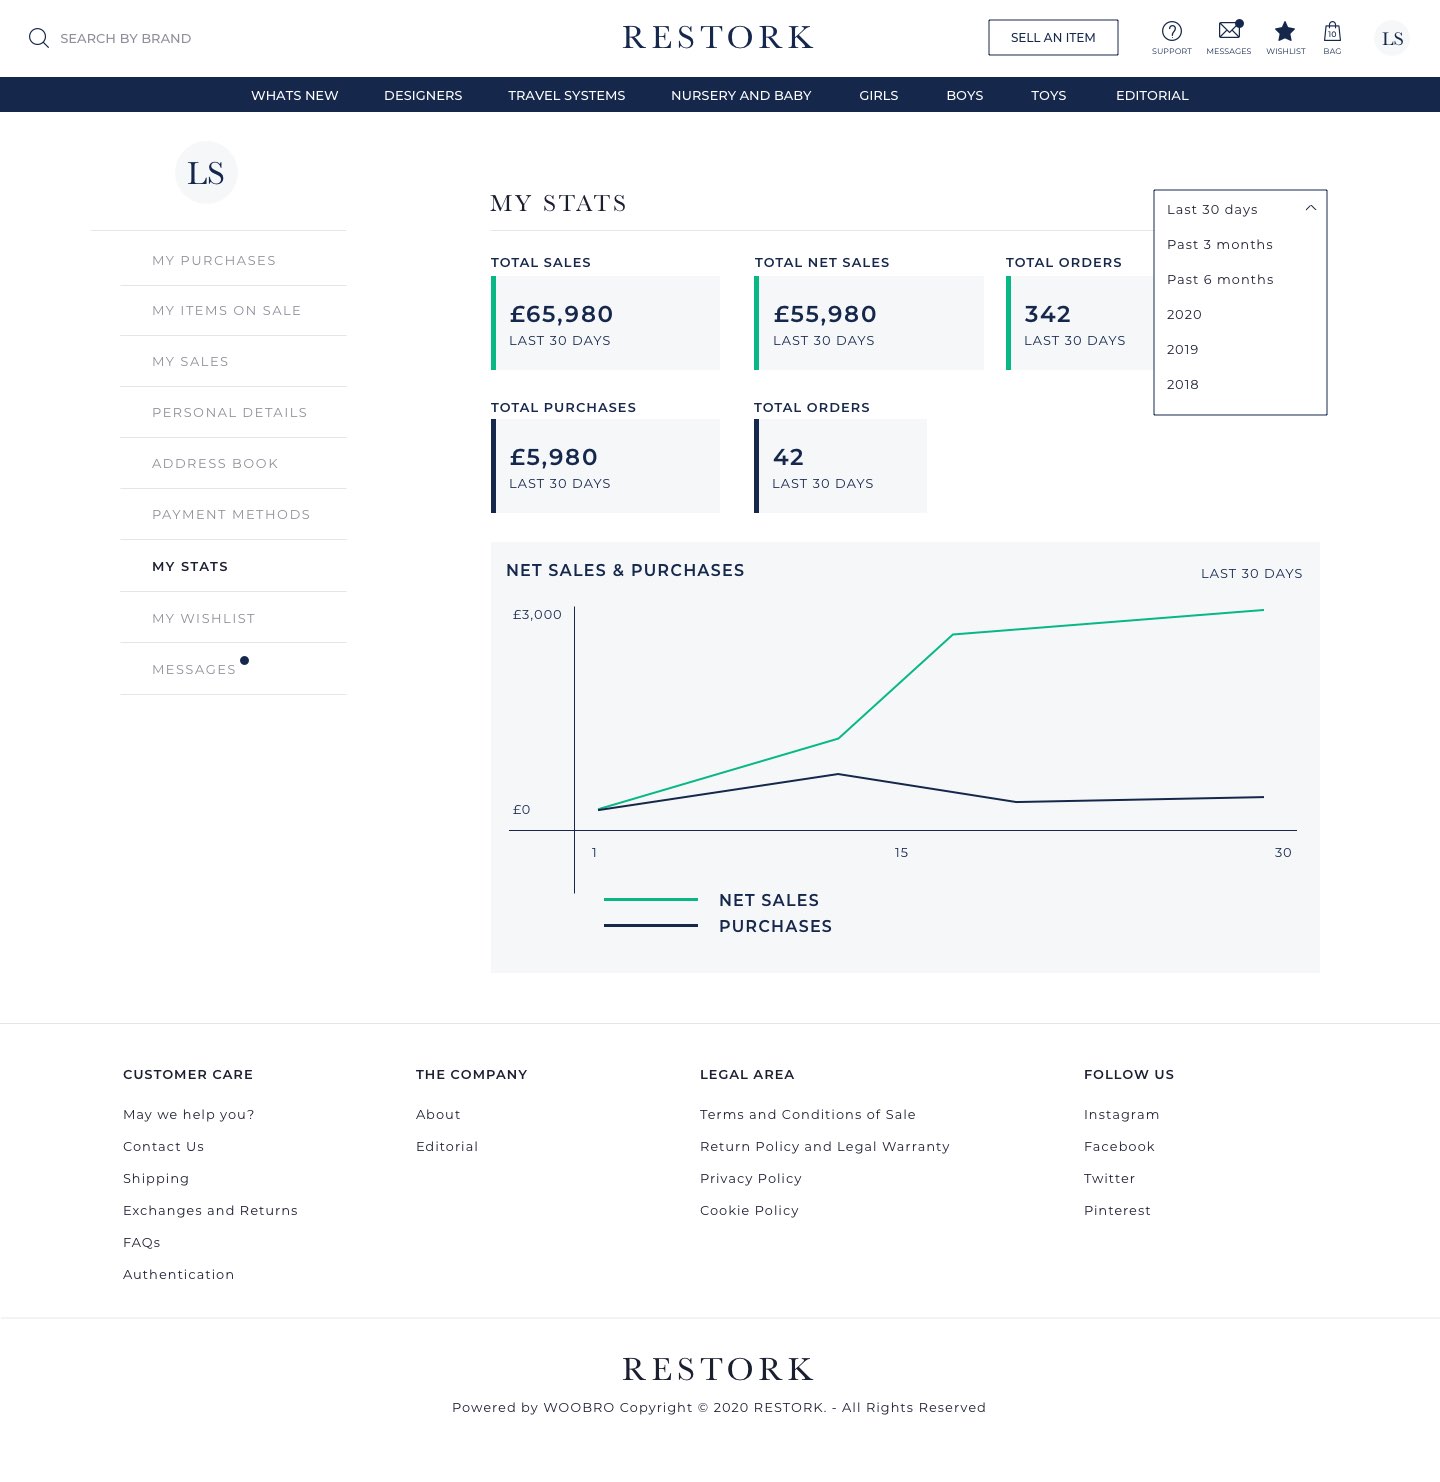Click the large LS profile avatar in sidebar
The height and width of the screenshot is (1482, 1440).
pos(206,173)
